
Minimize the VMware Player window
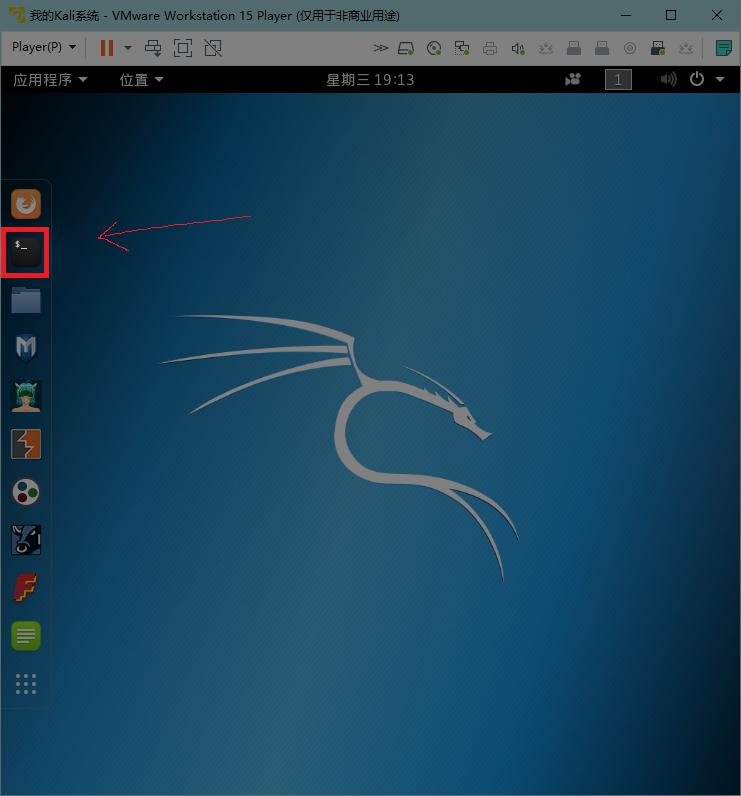click(x=626, y=15)
